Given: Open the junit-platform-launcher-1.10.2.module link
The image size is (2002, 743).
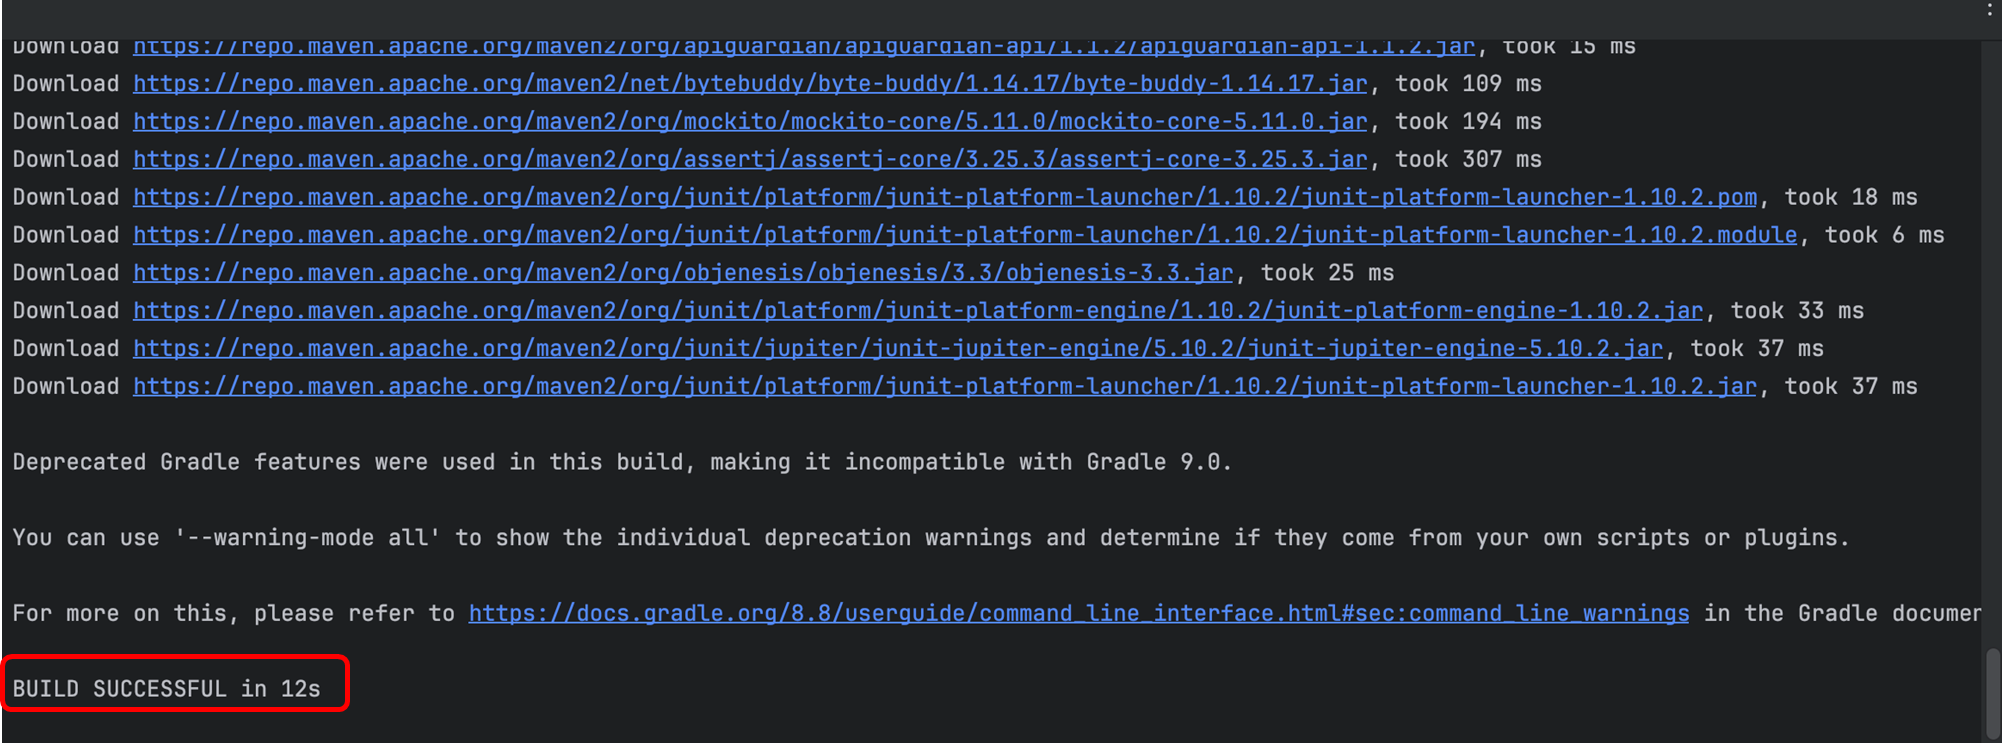Looking at the screenshot, I should (965, 236).
